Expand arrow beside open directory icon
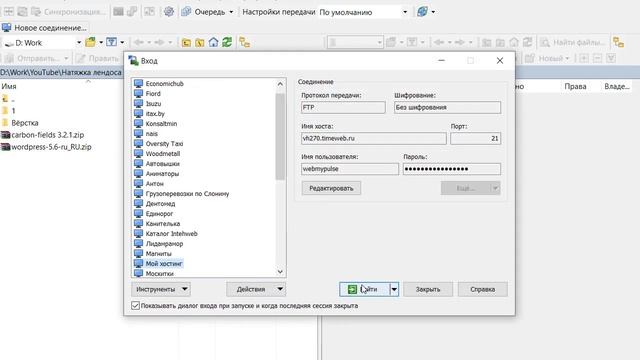This screenshot has width=640, height=360. 101,42
